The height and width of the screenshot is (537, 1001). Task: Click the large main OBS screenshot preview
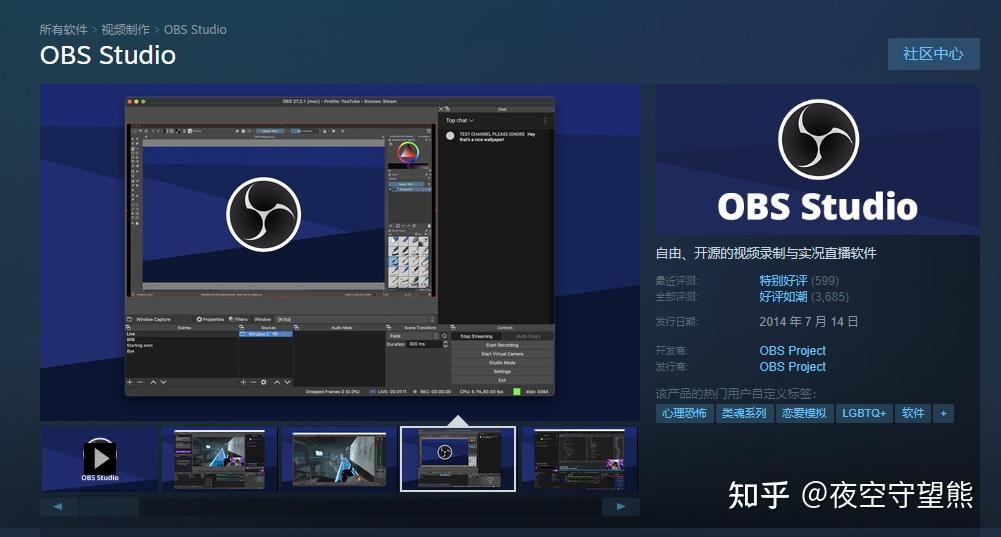[x=340, y=252]
